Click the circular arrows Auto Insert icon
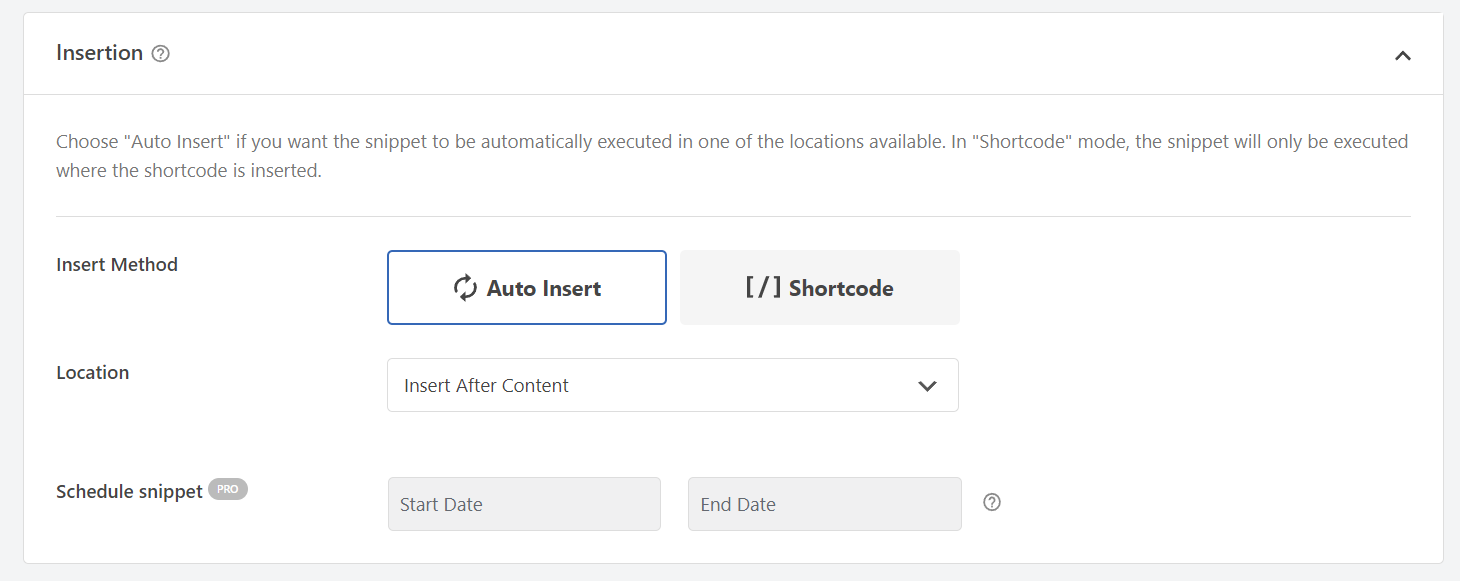The width and height of the screenshot is (1460, 581). pyautogui.click(x=465, y=288)
